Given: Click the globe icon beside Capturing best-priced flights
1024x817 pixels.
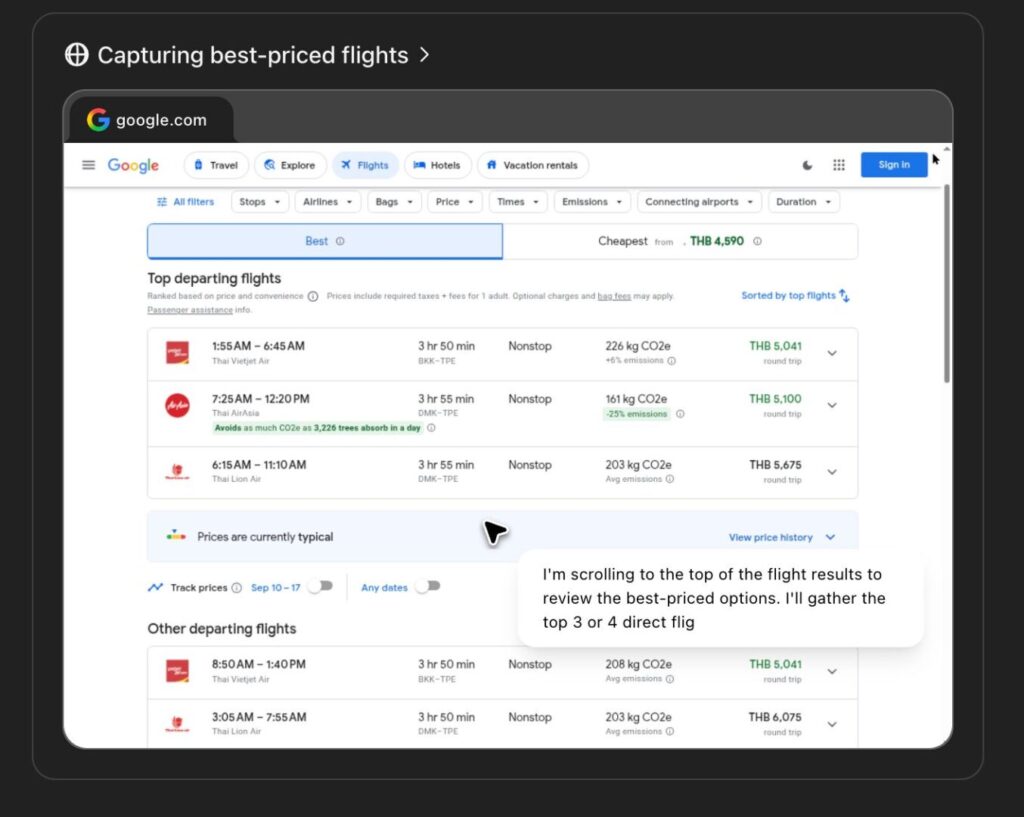Looking at the screenshot, I should tap(76, 55).
